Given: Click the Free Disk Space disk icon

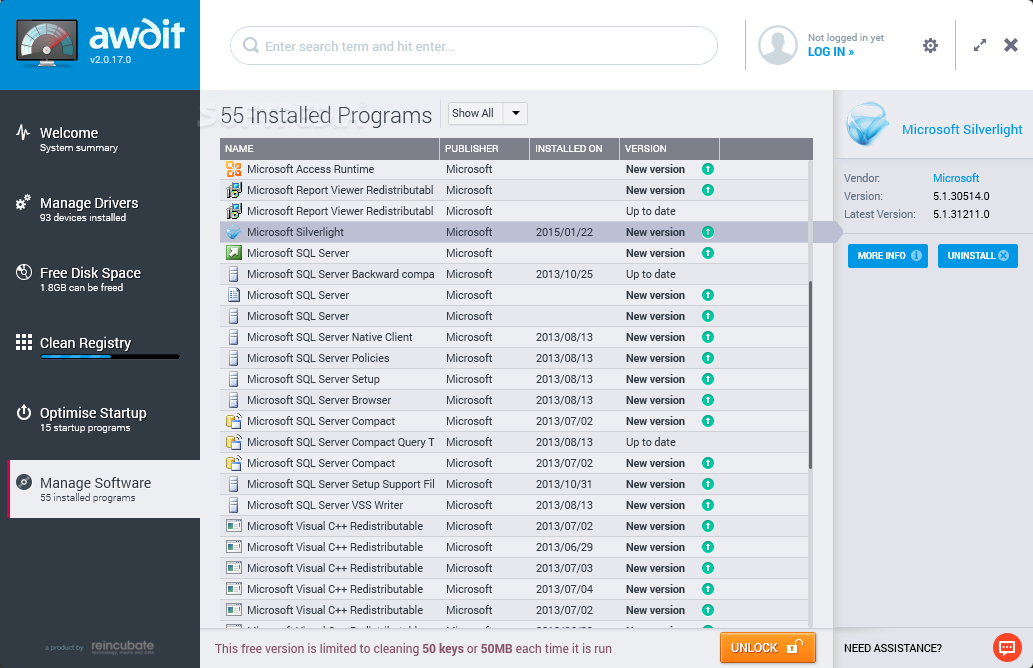Looking at the screenshot, I should point(24,272).
